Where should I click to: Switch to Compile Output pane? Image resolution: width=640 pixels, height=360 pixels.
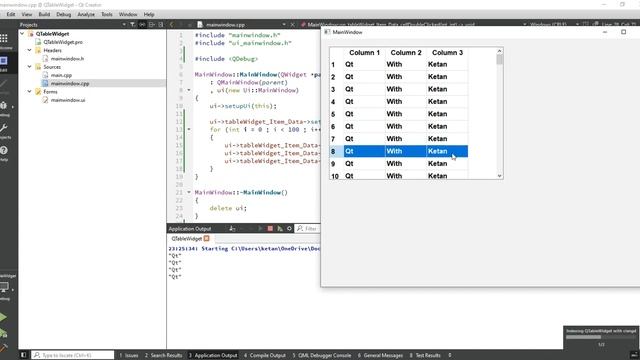tap(265, 355)
